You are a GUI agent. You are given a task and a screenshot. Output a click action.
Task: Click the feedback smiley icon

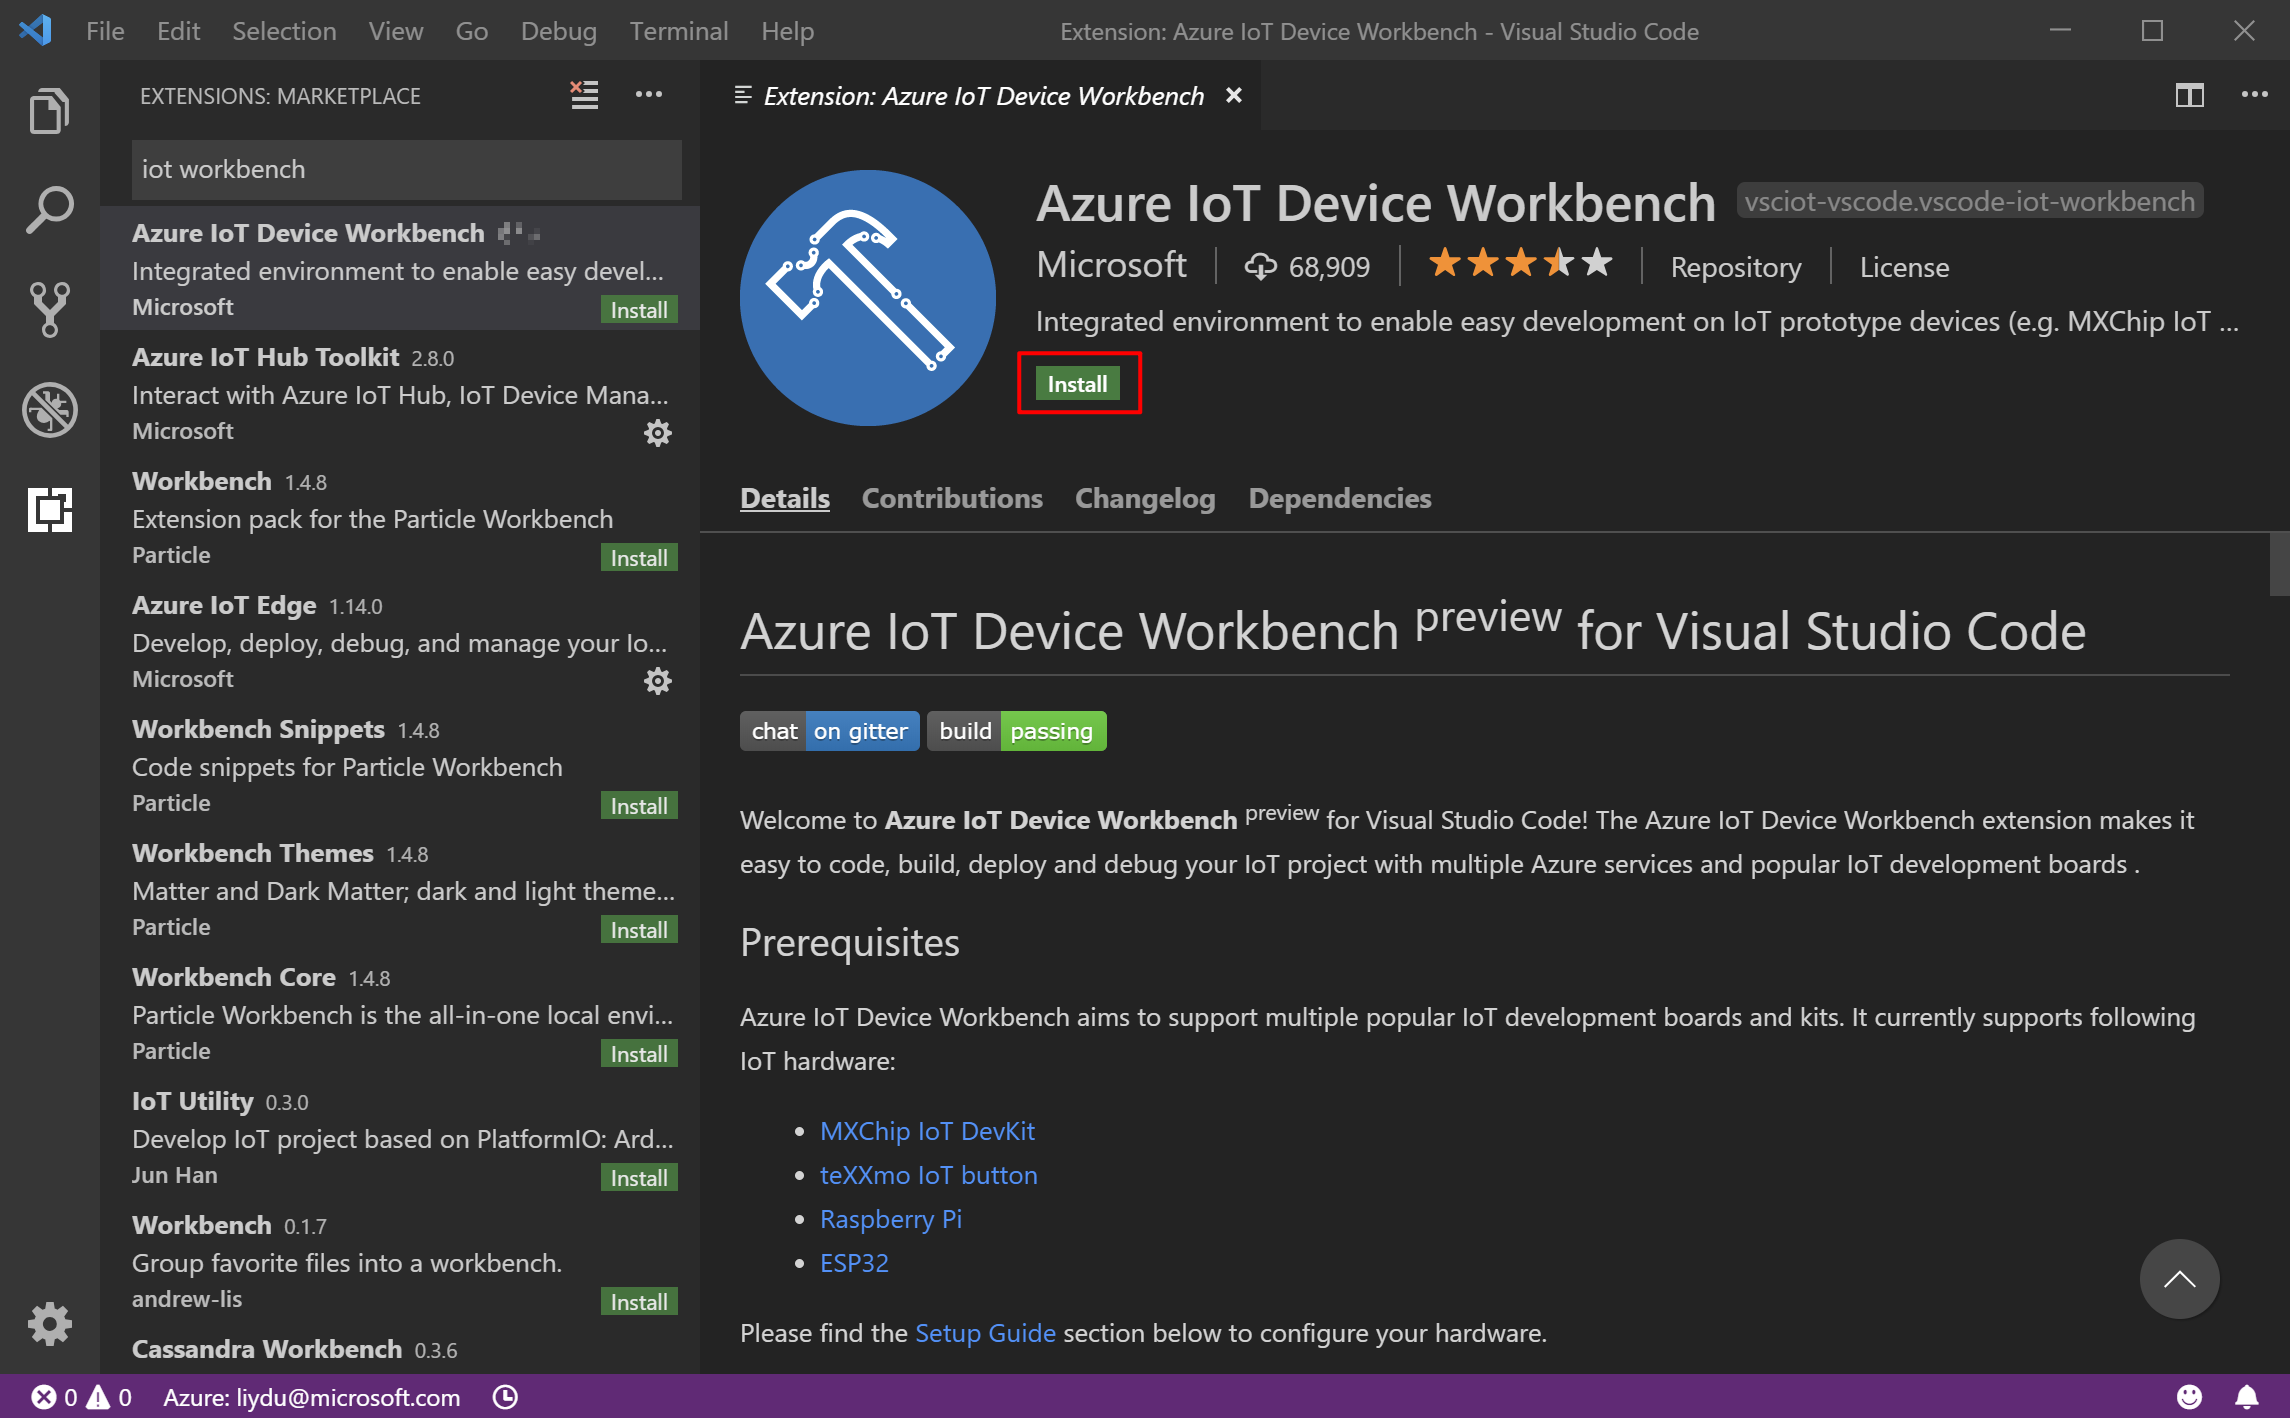2189,1397
